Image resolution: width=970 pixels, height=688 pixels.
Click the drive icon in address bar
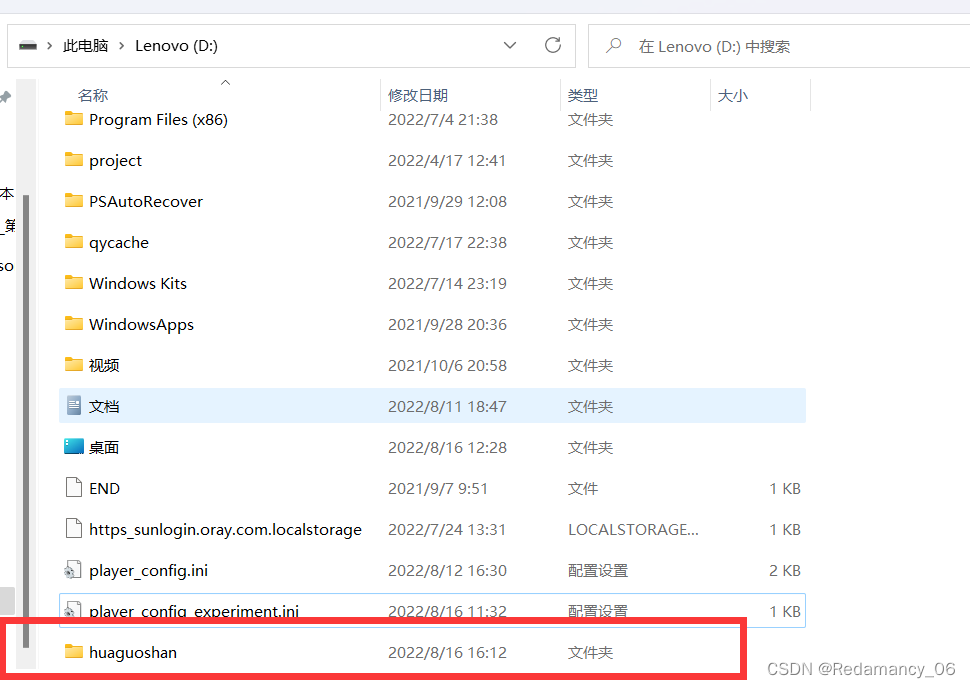[x=28, y=46]
